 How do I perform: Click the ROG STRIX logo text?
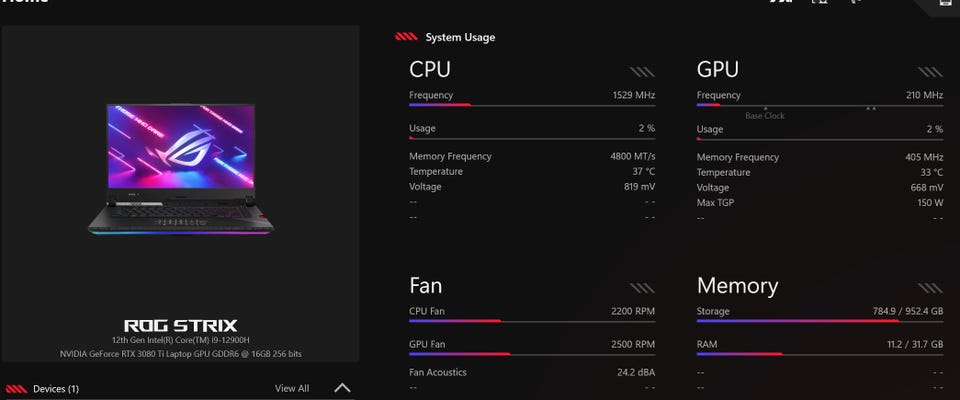[x=180, y=325]
